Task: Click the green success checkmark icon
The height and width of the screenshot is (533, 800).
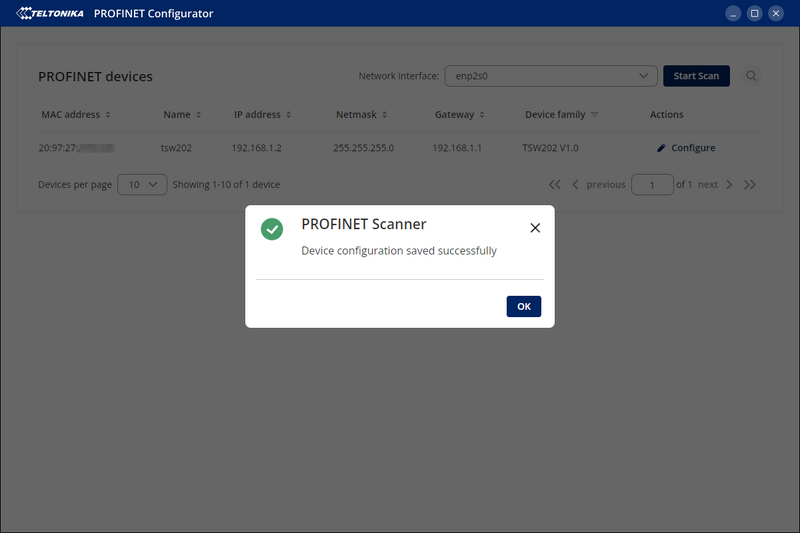Action: click(272, 229)
